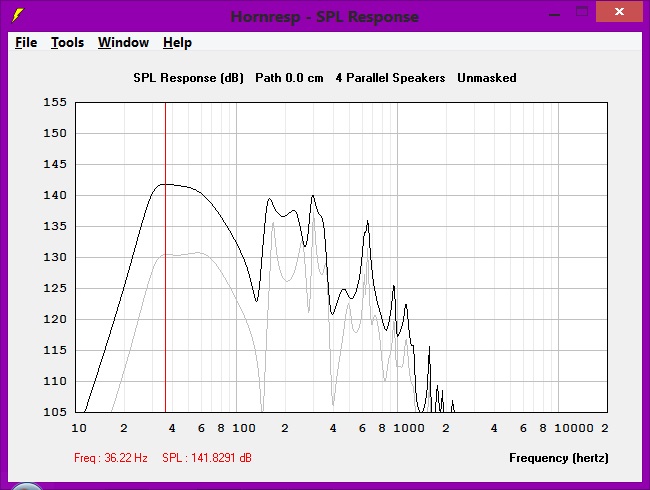Click the 100 Hz axis label
The image size is (650, 490).
point(243,428)
